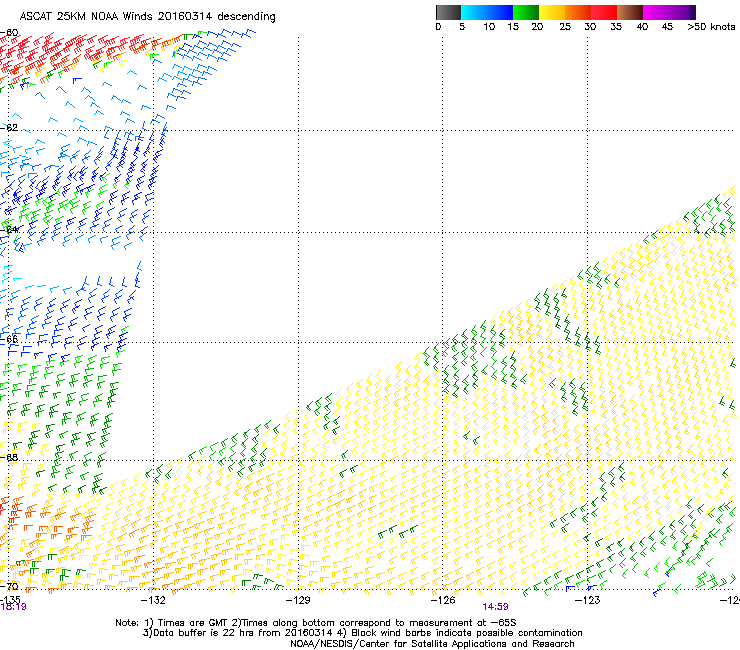740x650 pixels.
Task: Click the red 30-35 knots color band
Action: pyautogui.click(x=604, y=12)
